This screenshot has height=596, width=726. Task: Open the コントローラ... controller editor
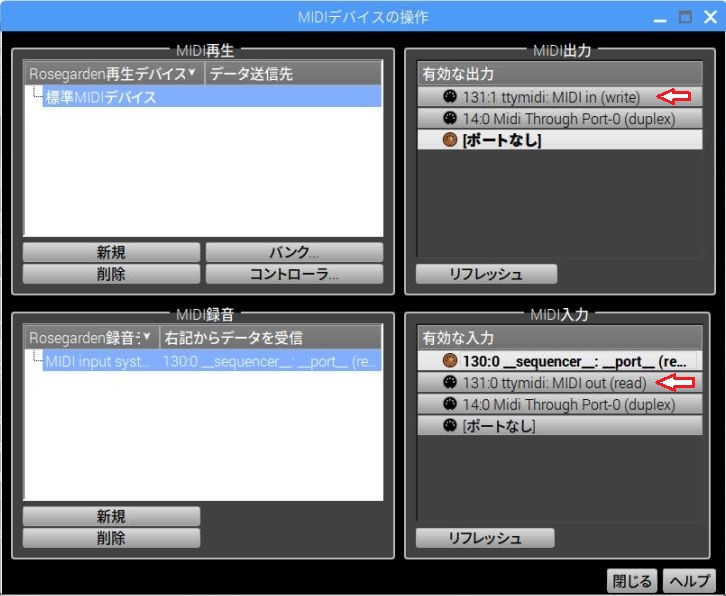294,274
